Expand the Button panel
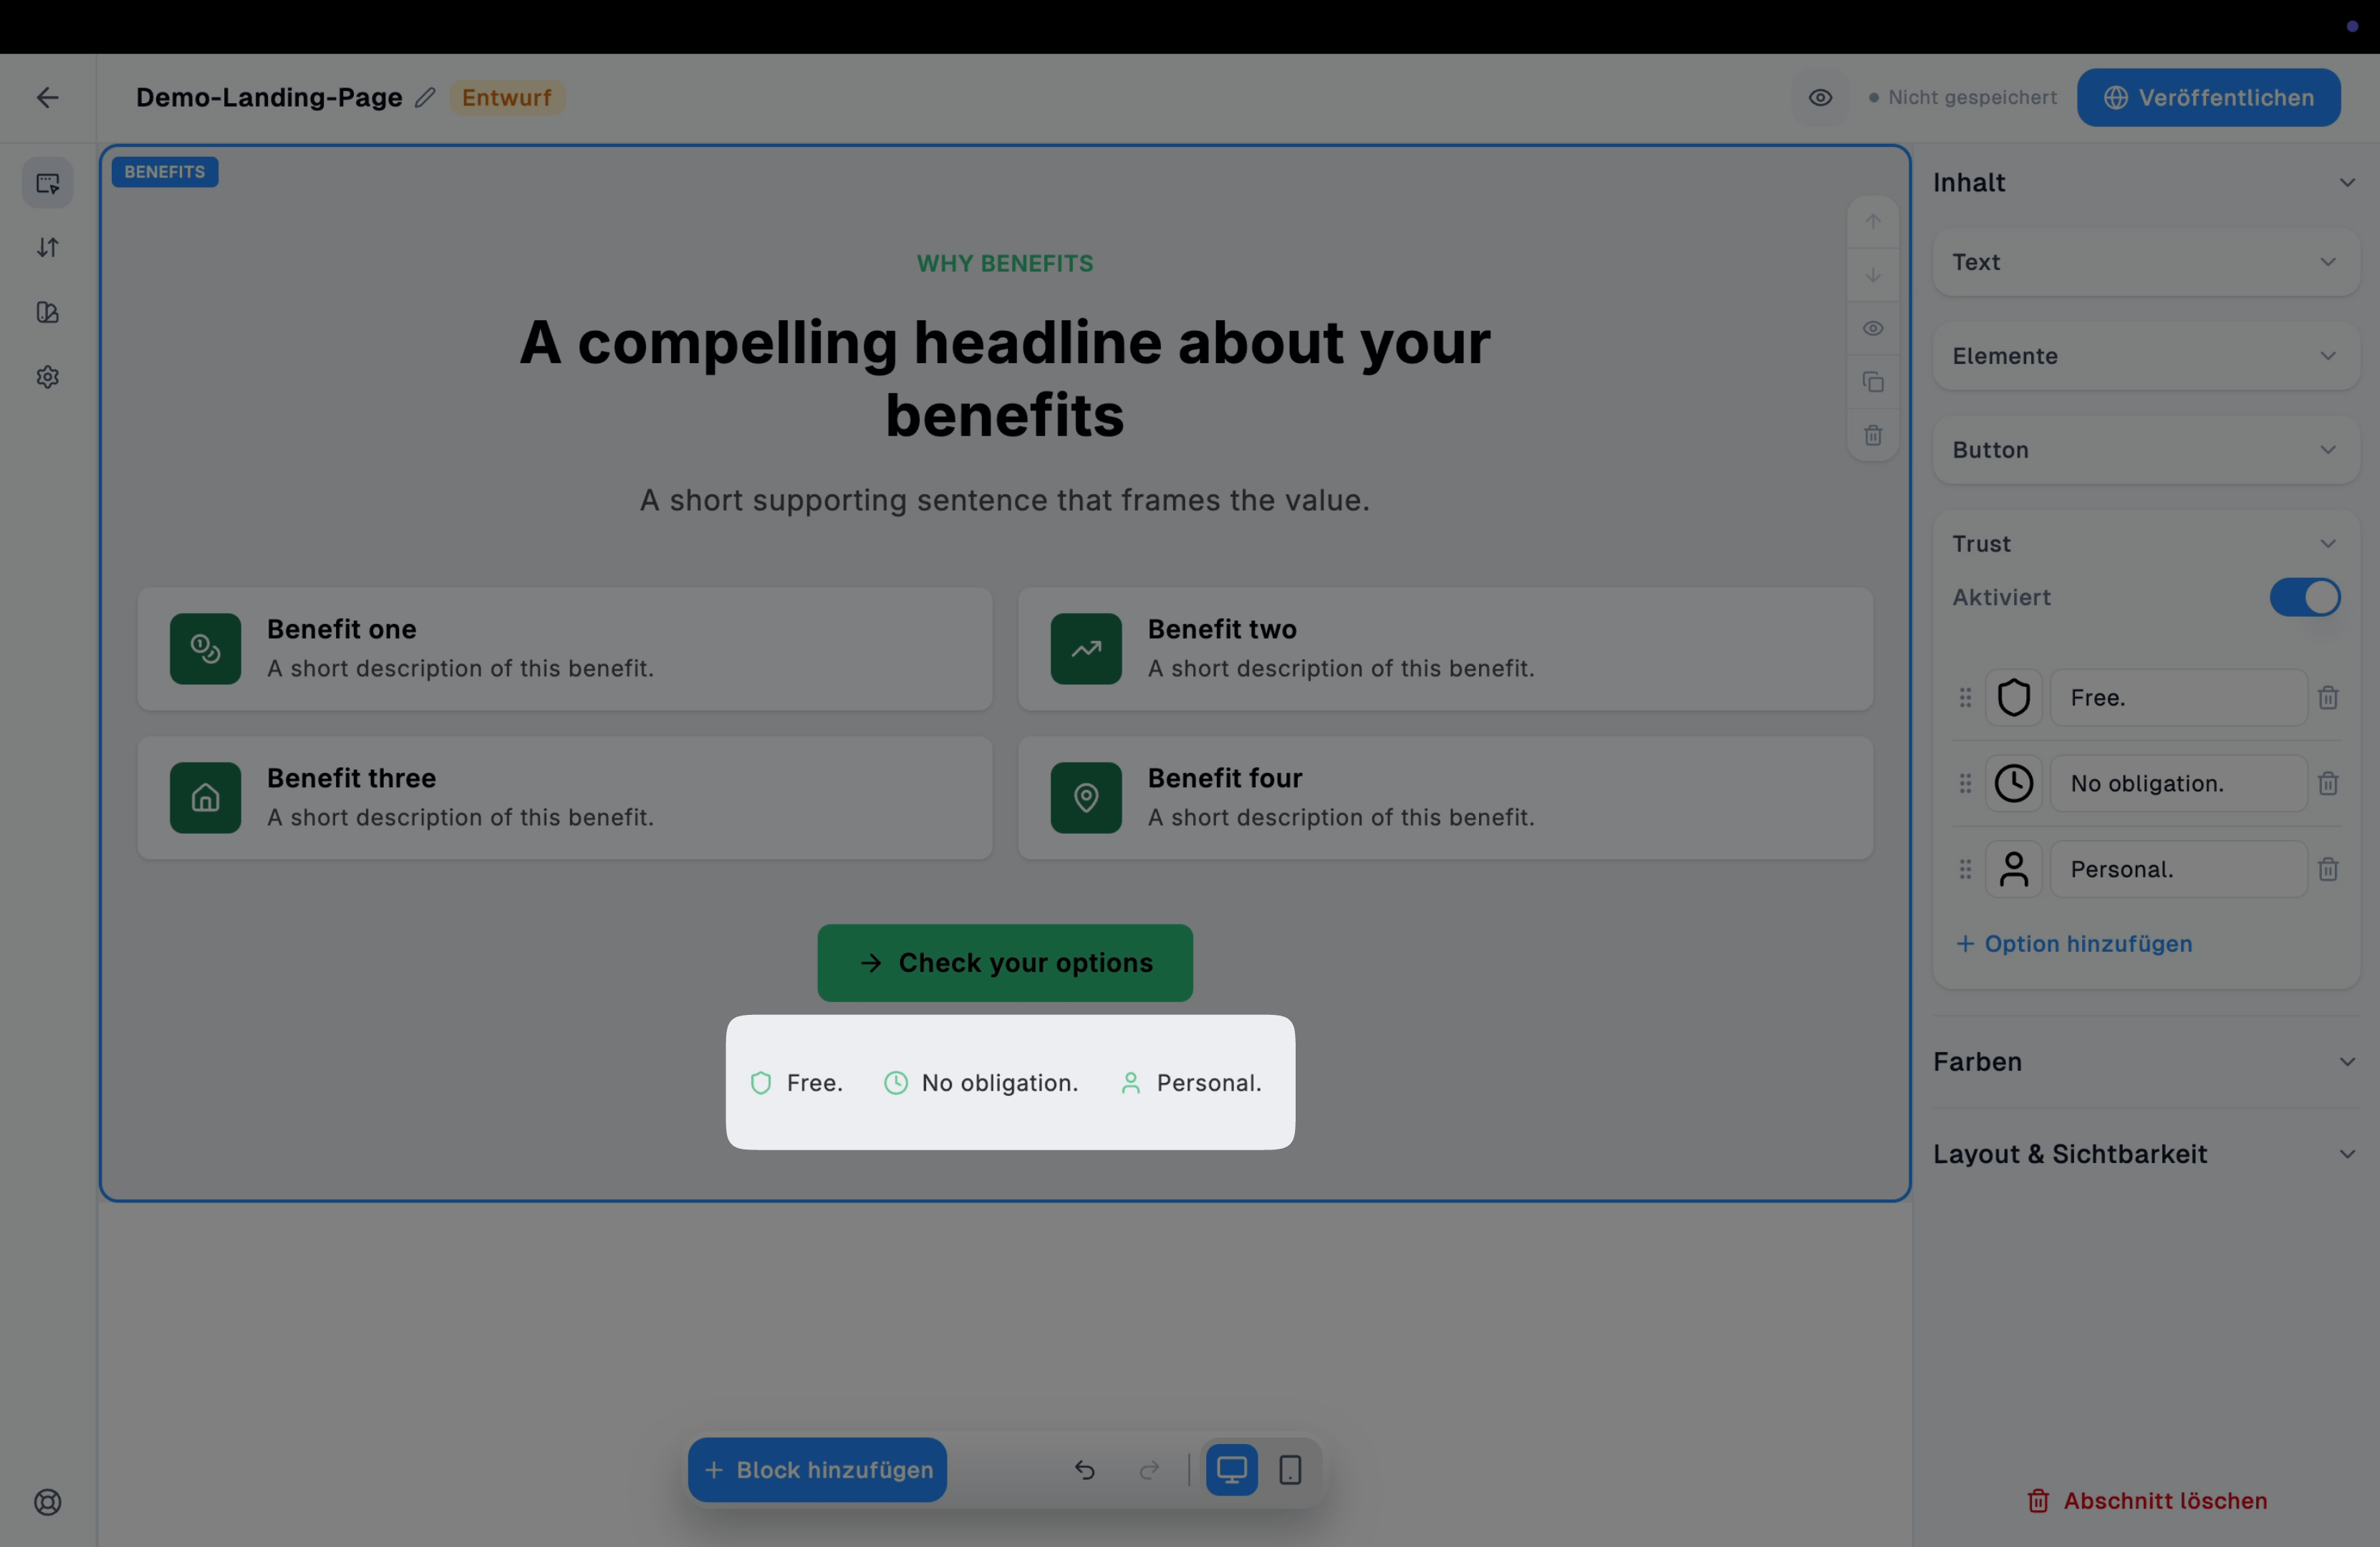The image size is (2380, 1547). pos(2146,450)
